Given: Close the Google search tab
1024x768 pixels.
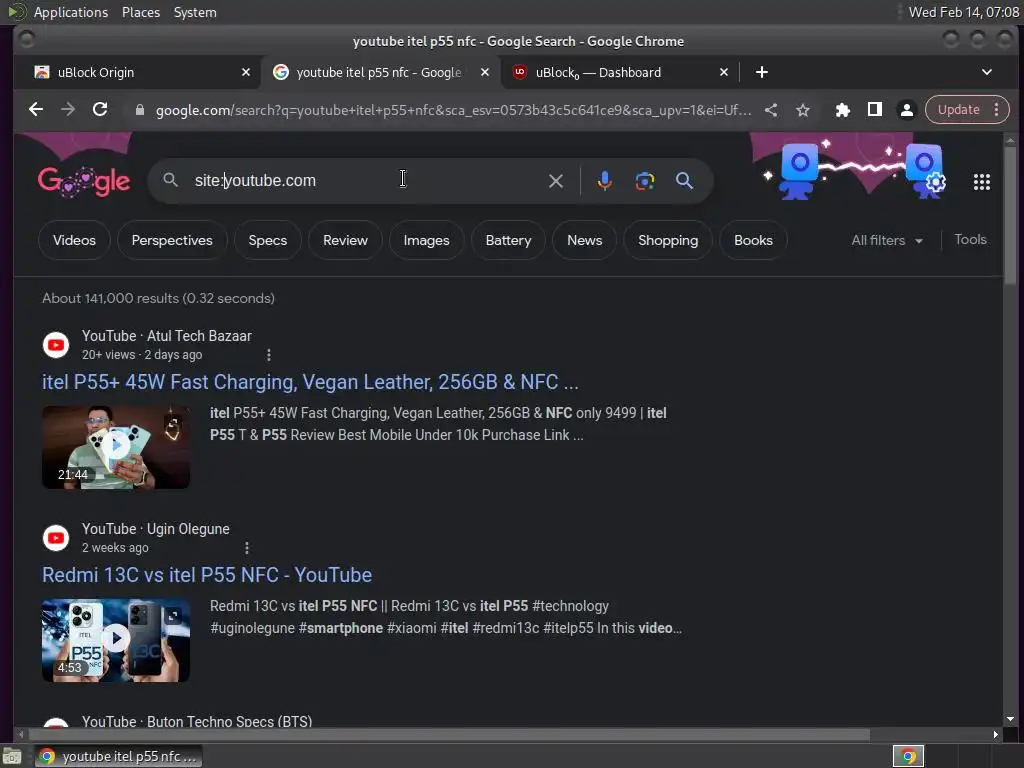Looking at the screenshot, I should (485, 72).
